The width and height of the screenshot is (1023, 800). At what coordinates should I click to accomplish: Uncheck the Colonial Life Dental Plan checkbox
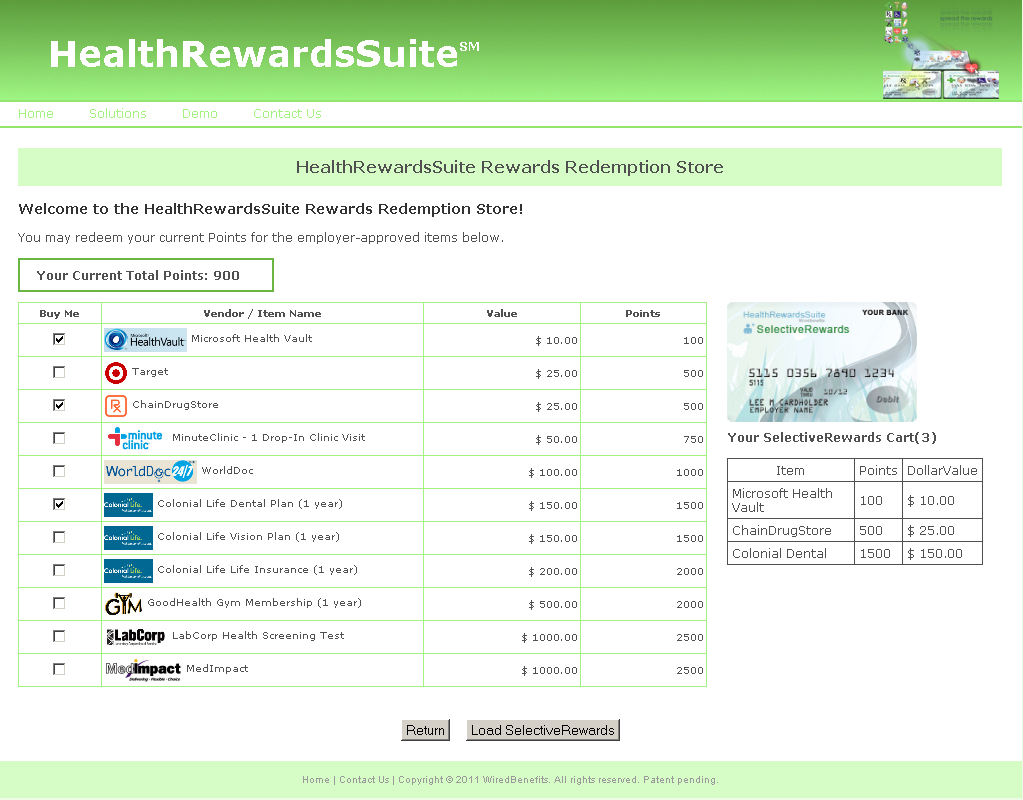click(59, 504)
